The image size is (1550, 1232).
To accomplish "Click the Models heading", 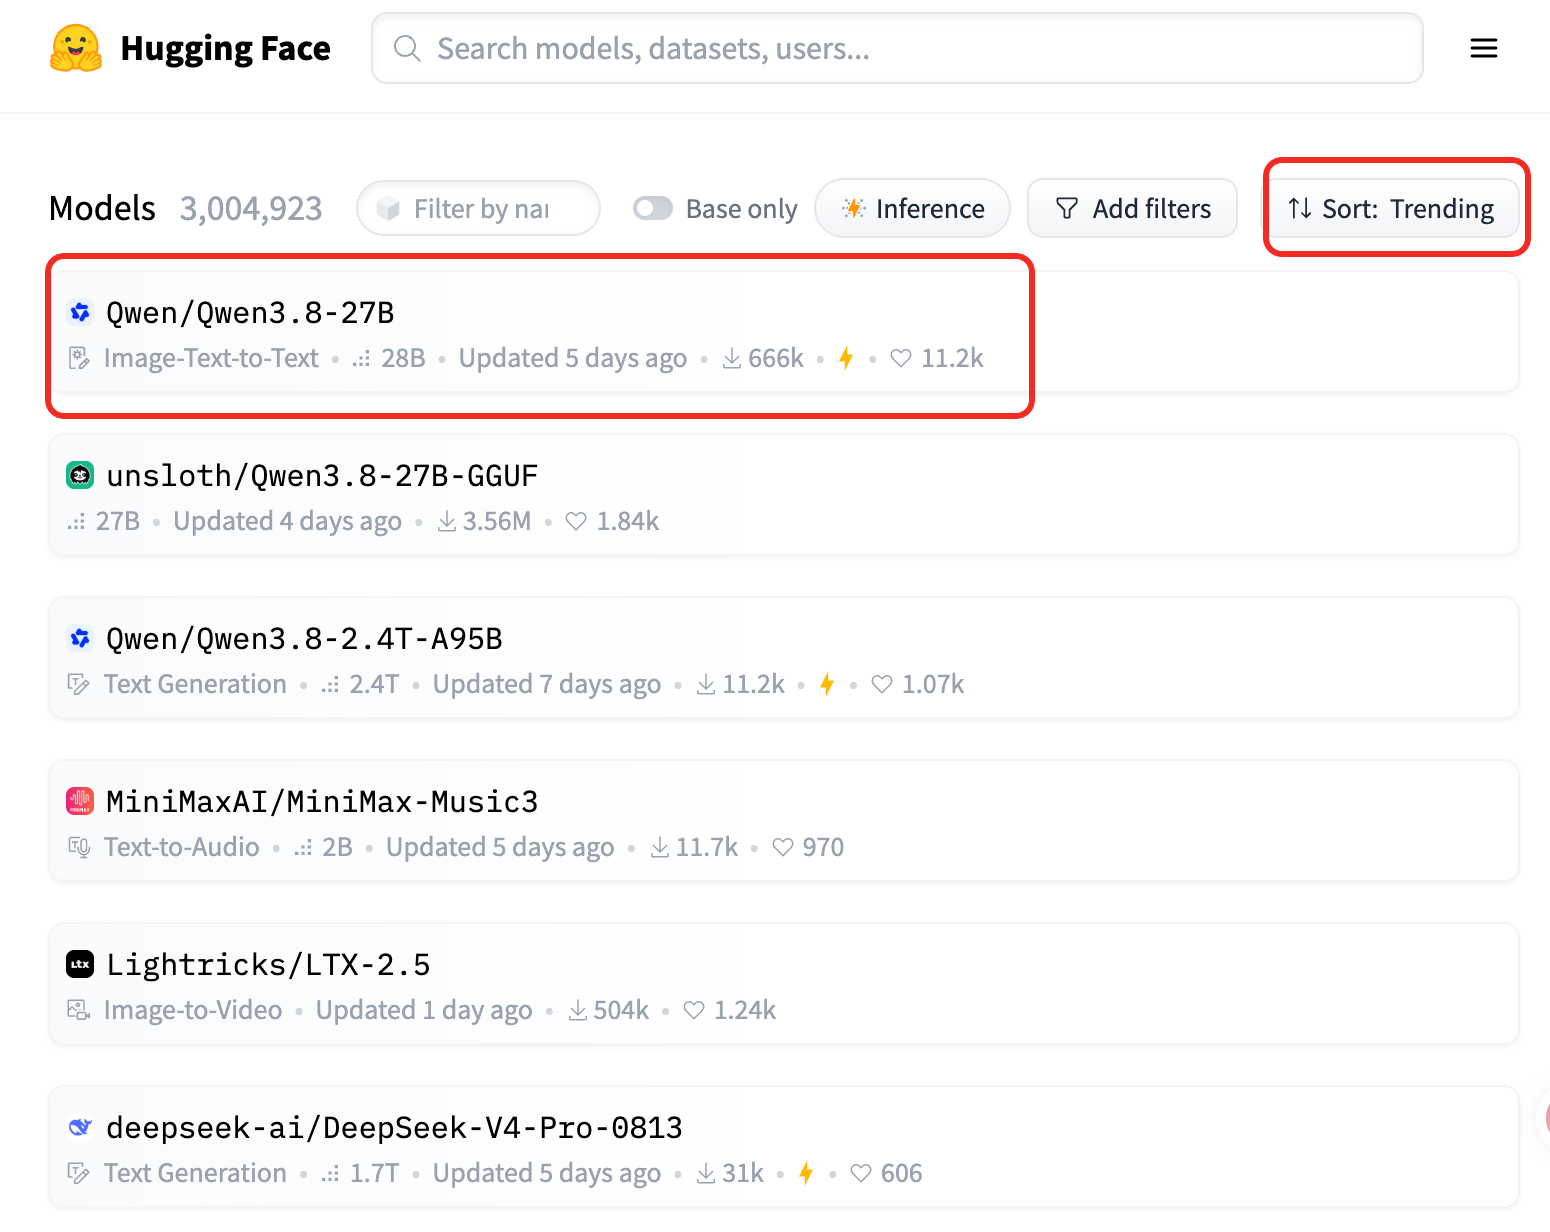I will 102,208.
